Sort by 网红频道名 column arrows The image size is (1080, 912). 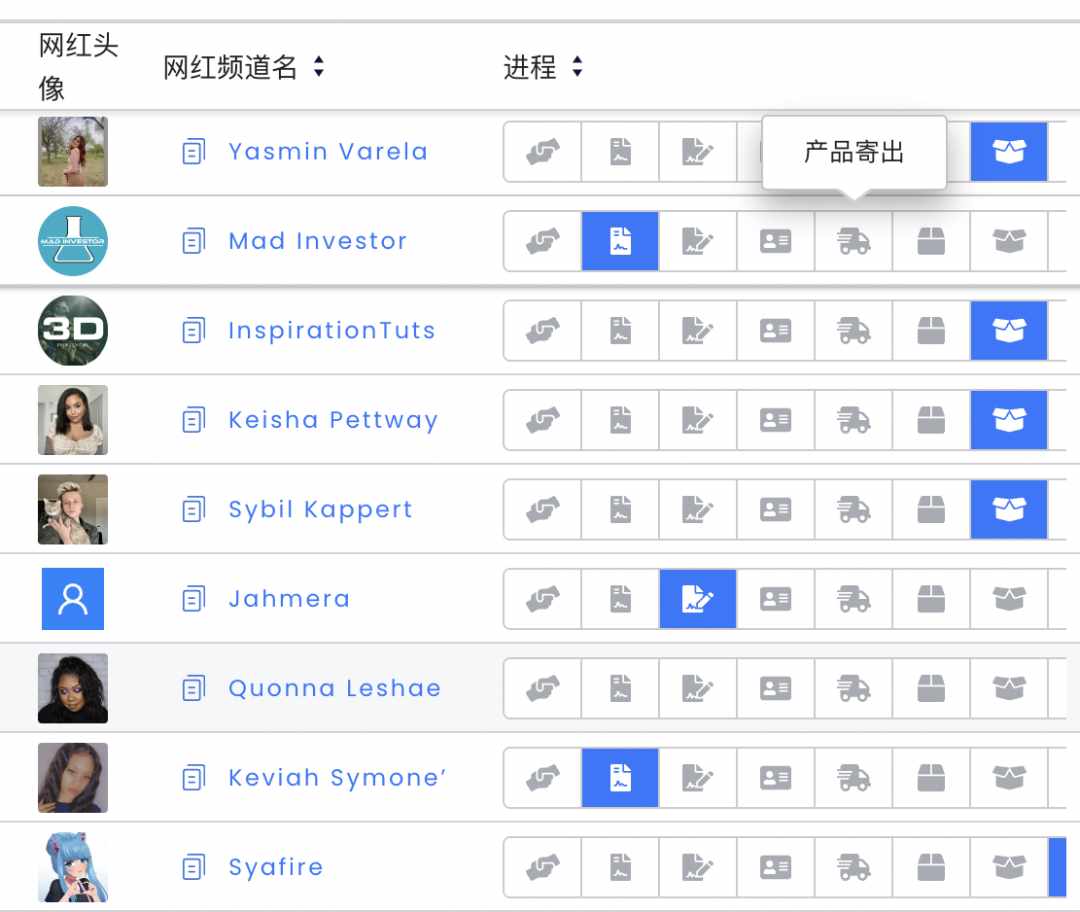click(x=318, y=67)
